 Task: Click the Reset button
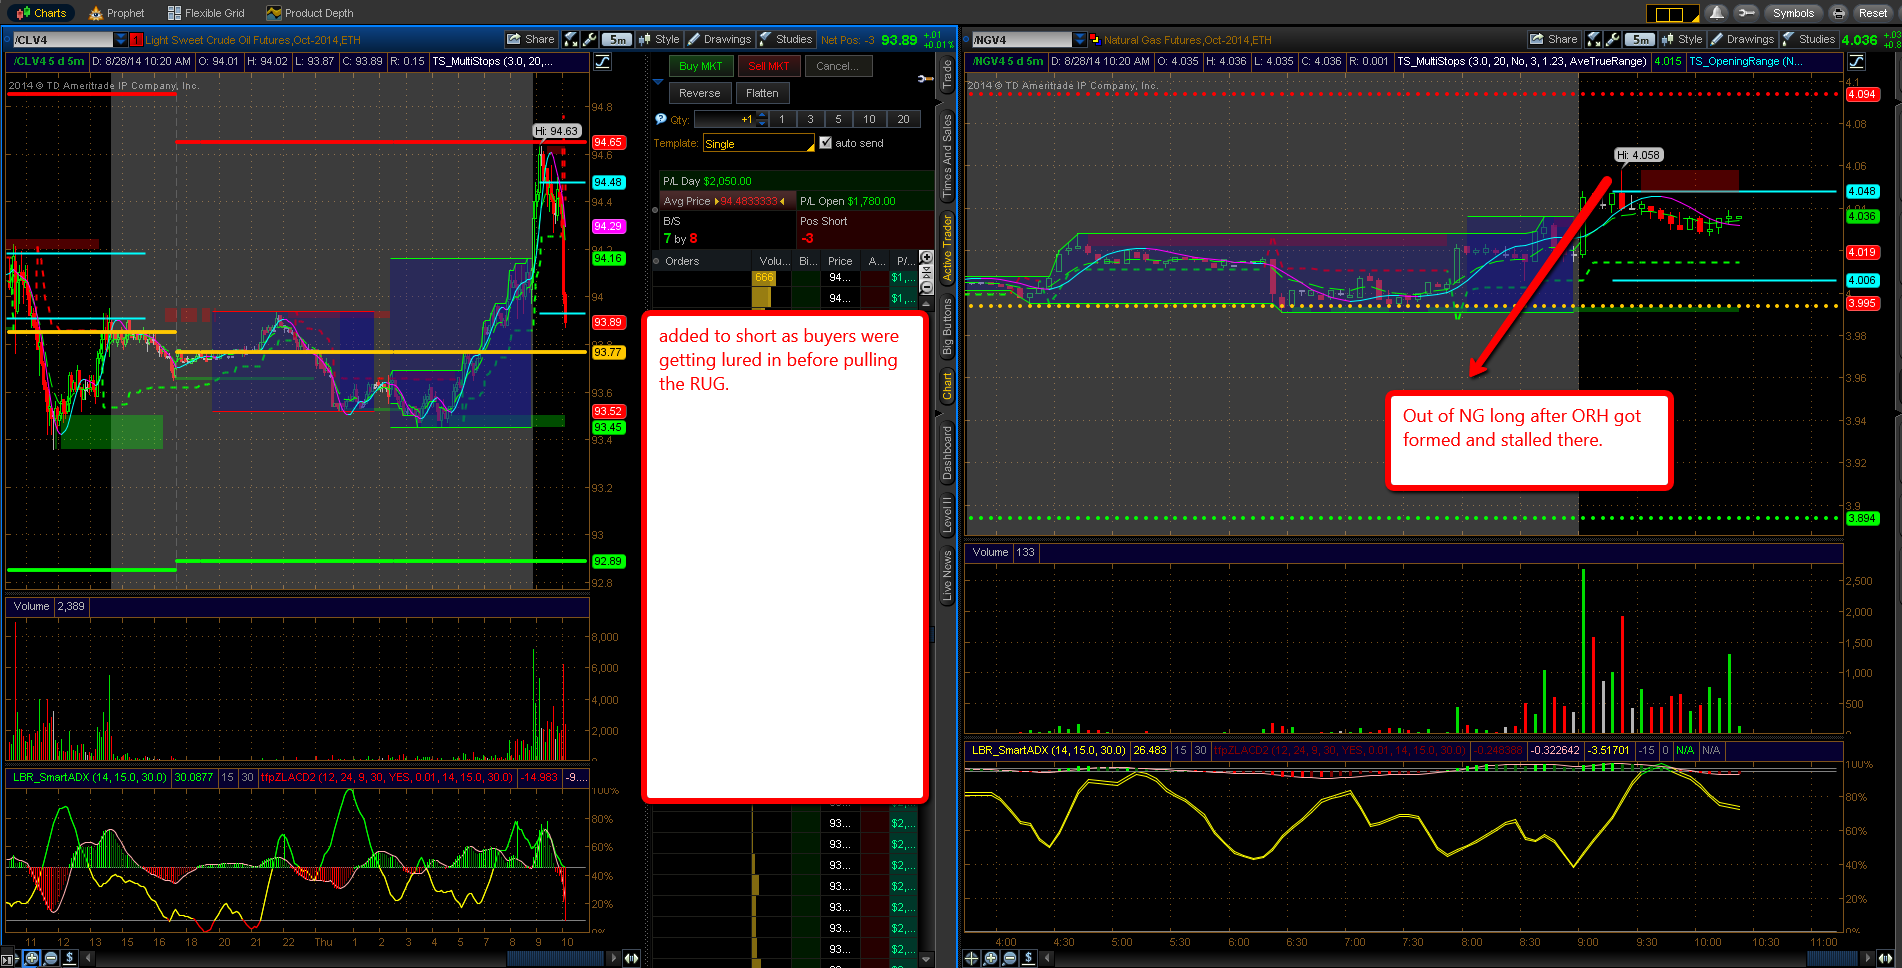(1872, 13)
